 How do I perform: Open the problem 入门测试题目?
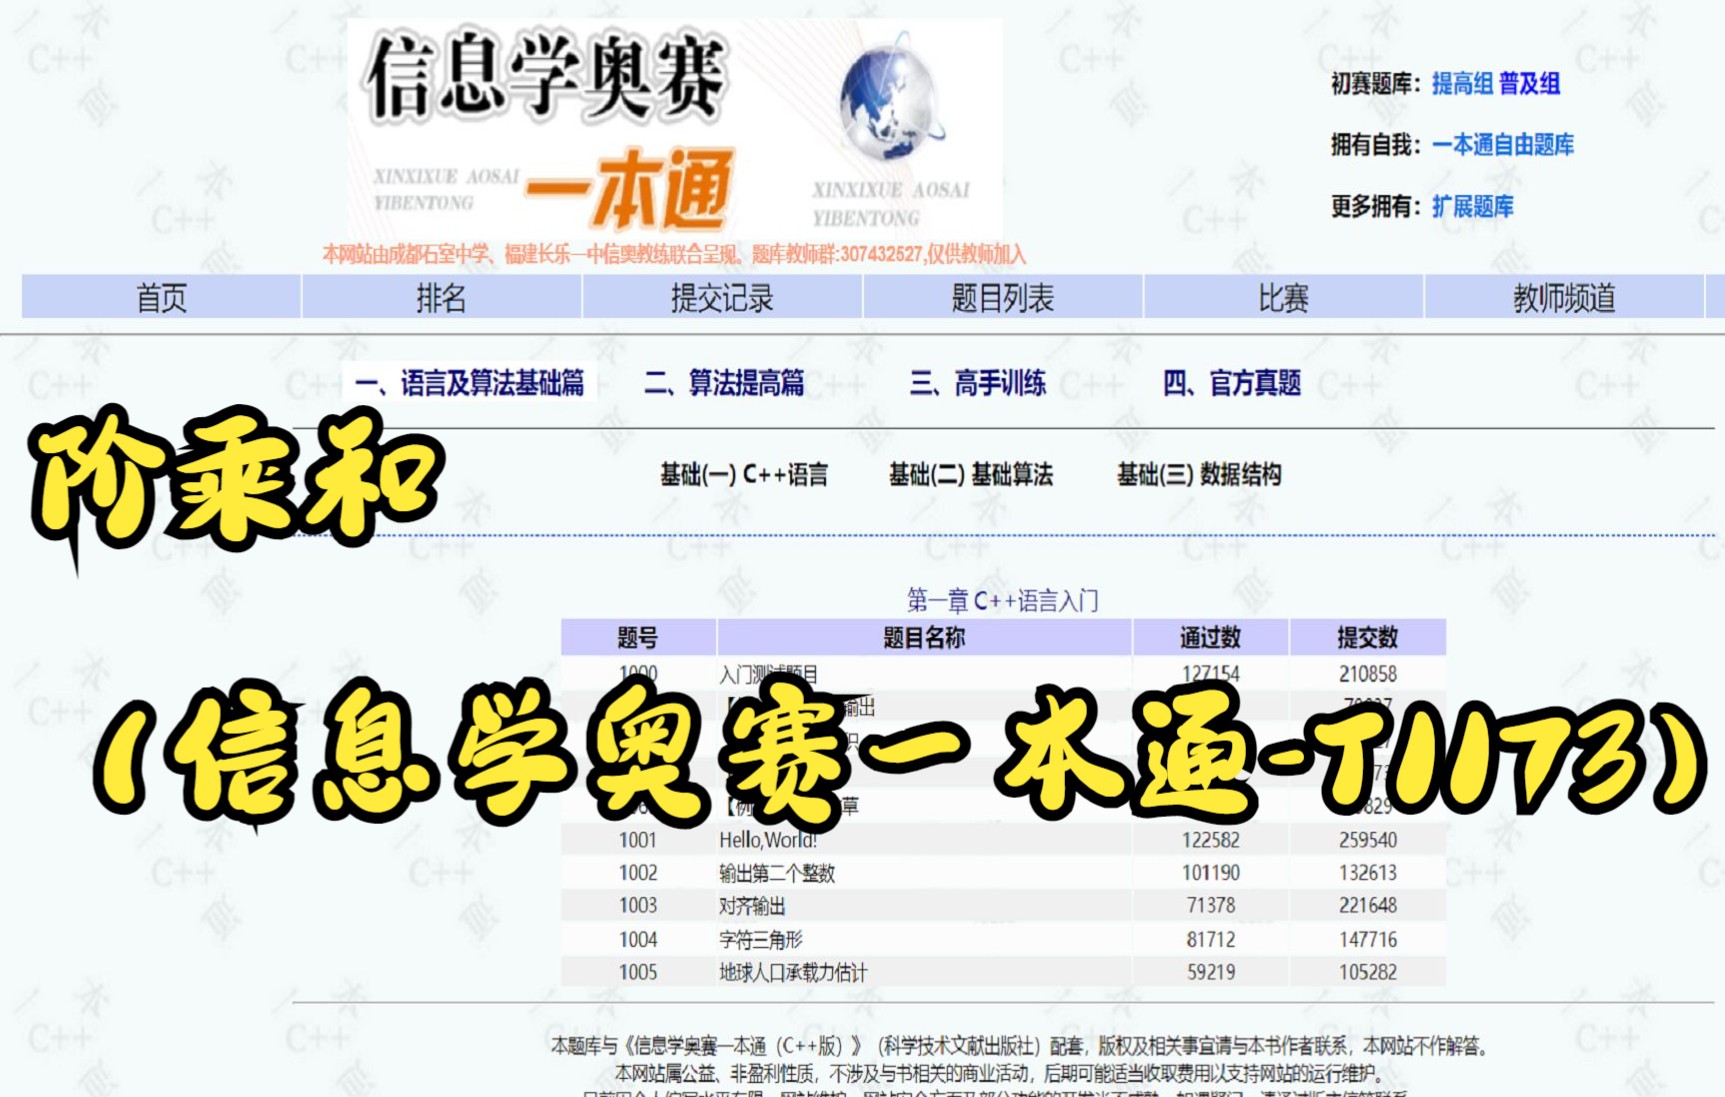[x=768, y=675]
